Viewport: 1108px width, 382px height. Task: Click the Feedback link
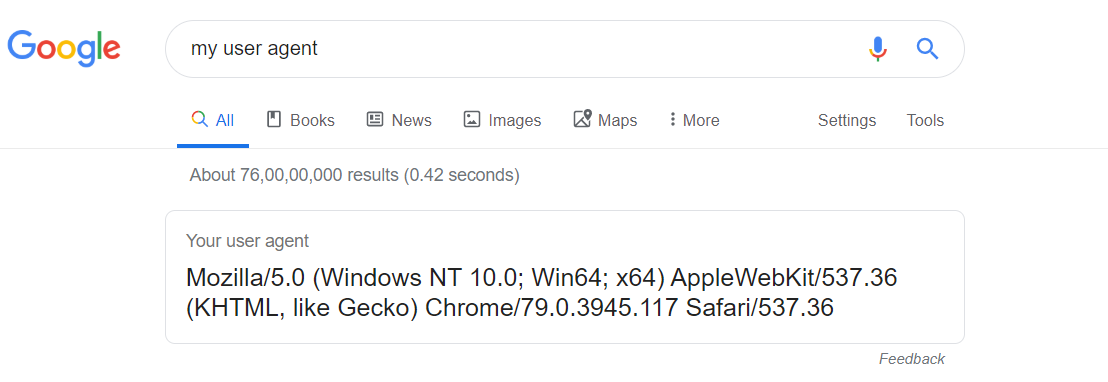[x=912, y=359]
